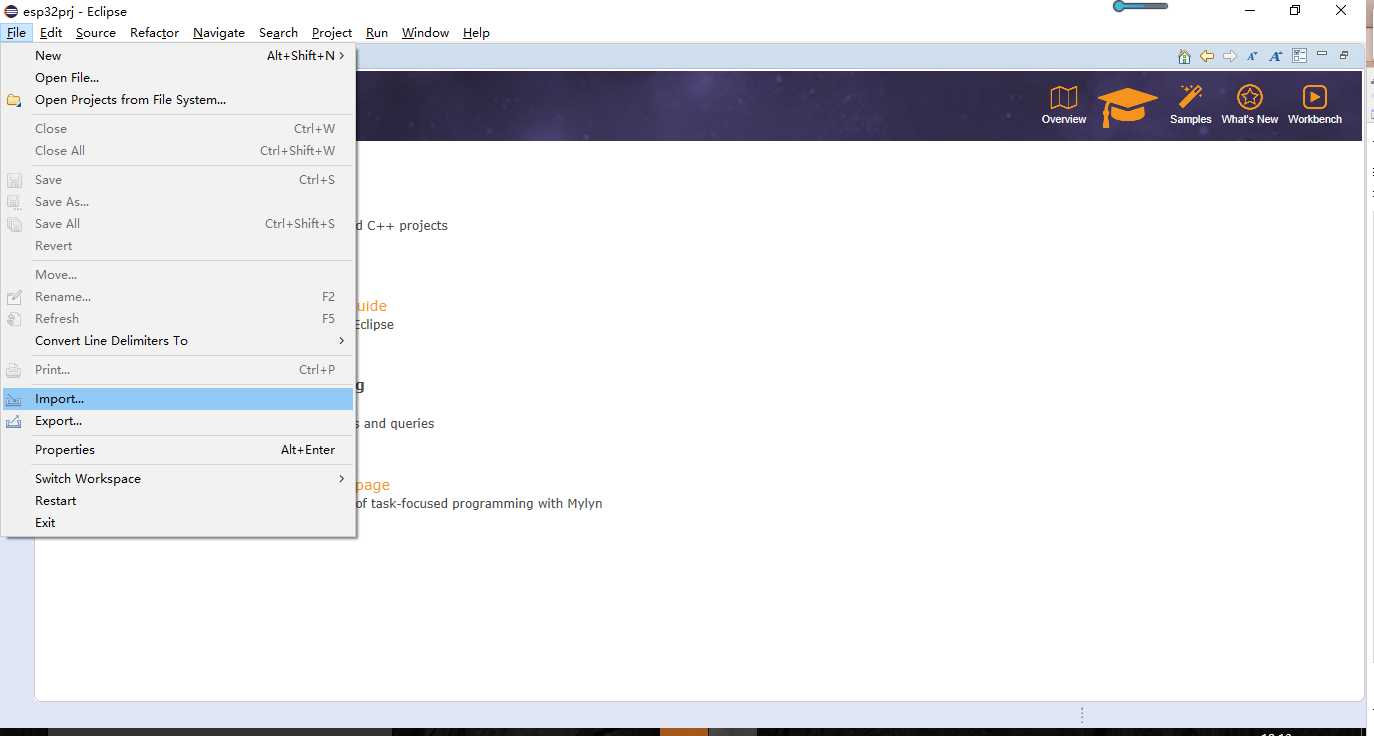This screenshot has width=1374, height=736.
Task: Expand the New submenu
Action: click(x=178, y=56)
